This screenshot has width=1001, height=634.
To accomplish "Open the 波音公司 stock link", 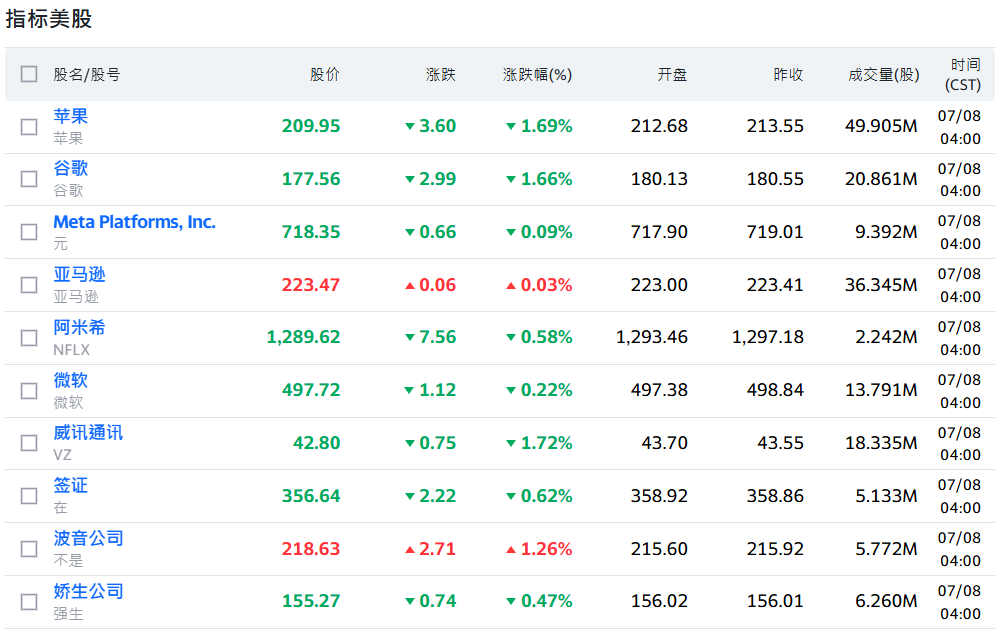I will click(88, 539).
